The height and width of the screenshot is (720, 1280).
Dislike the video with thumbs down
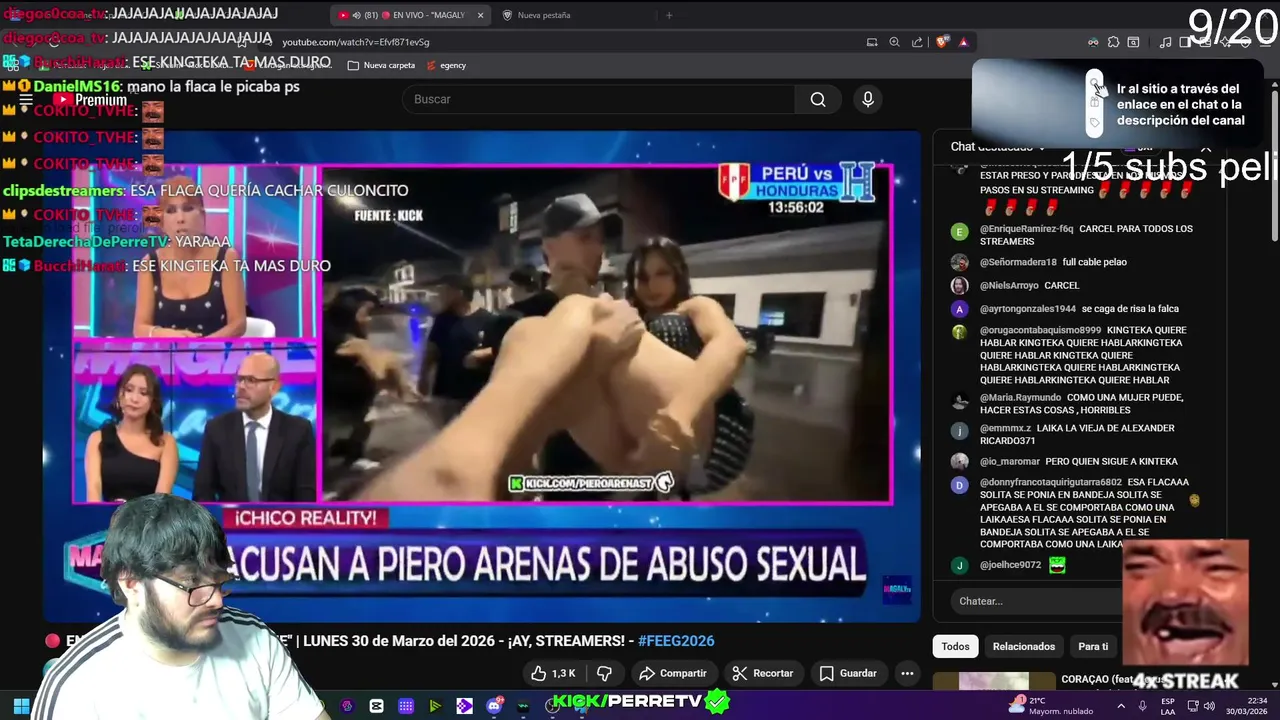click(x=604, y=673)
